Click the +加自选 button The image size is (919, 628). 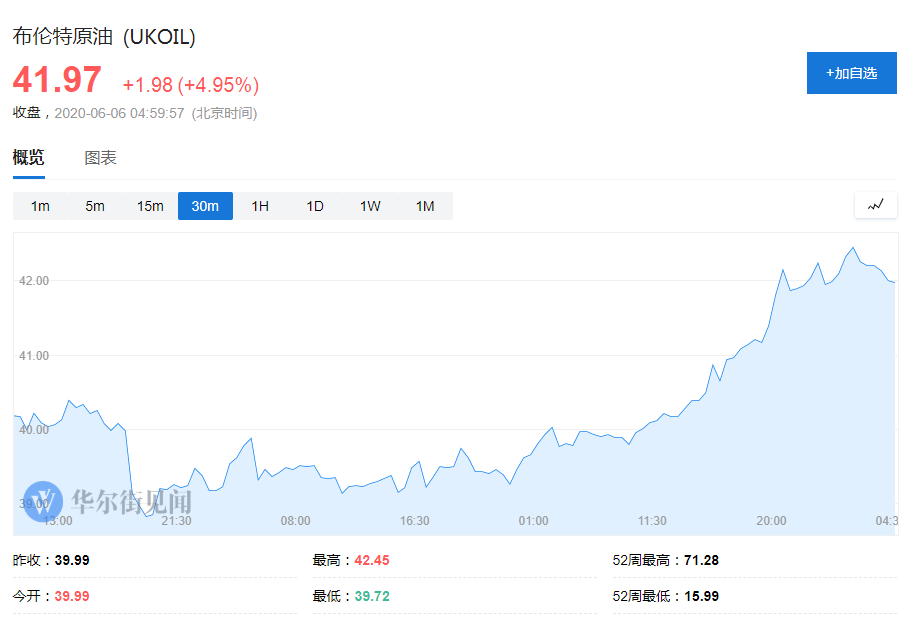pyautogui.click(x=851, y=73)
